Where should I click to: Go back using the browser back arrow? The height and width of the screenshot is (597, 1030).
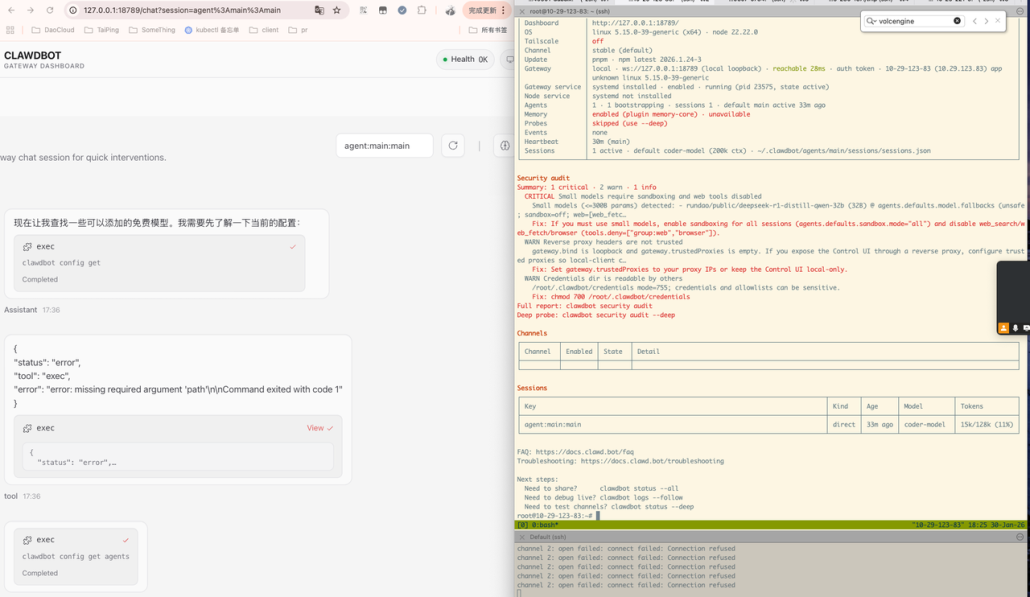pos(10,10)
